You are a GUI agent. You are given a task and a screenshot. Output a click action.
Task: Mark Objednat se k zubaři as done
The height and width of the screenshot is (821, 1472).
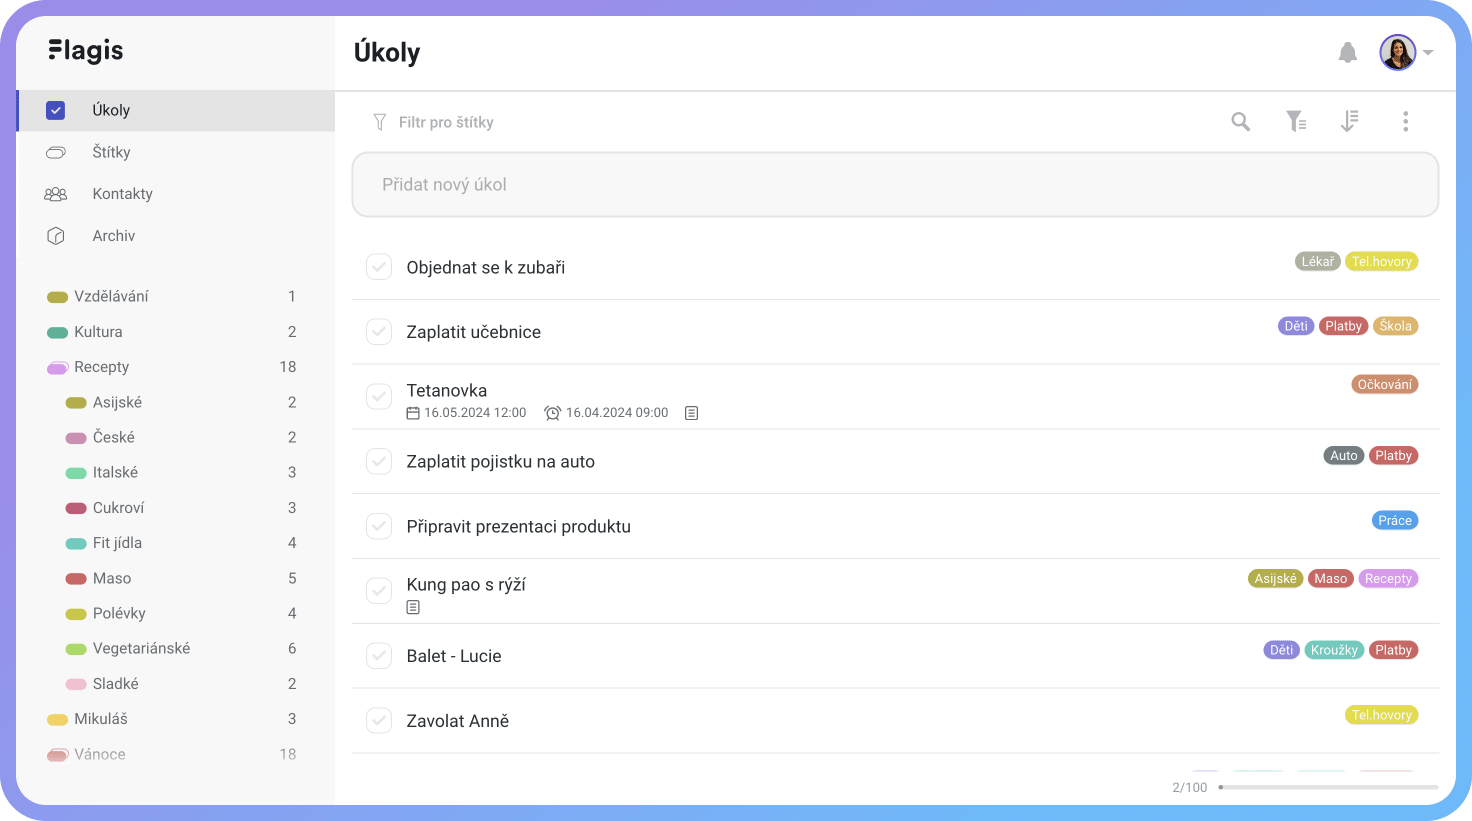[x=379, y=267]
